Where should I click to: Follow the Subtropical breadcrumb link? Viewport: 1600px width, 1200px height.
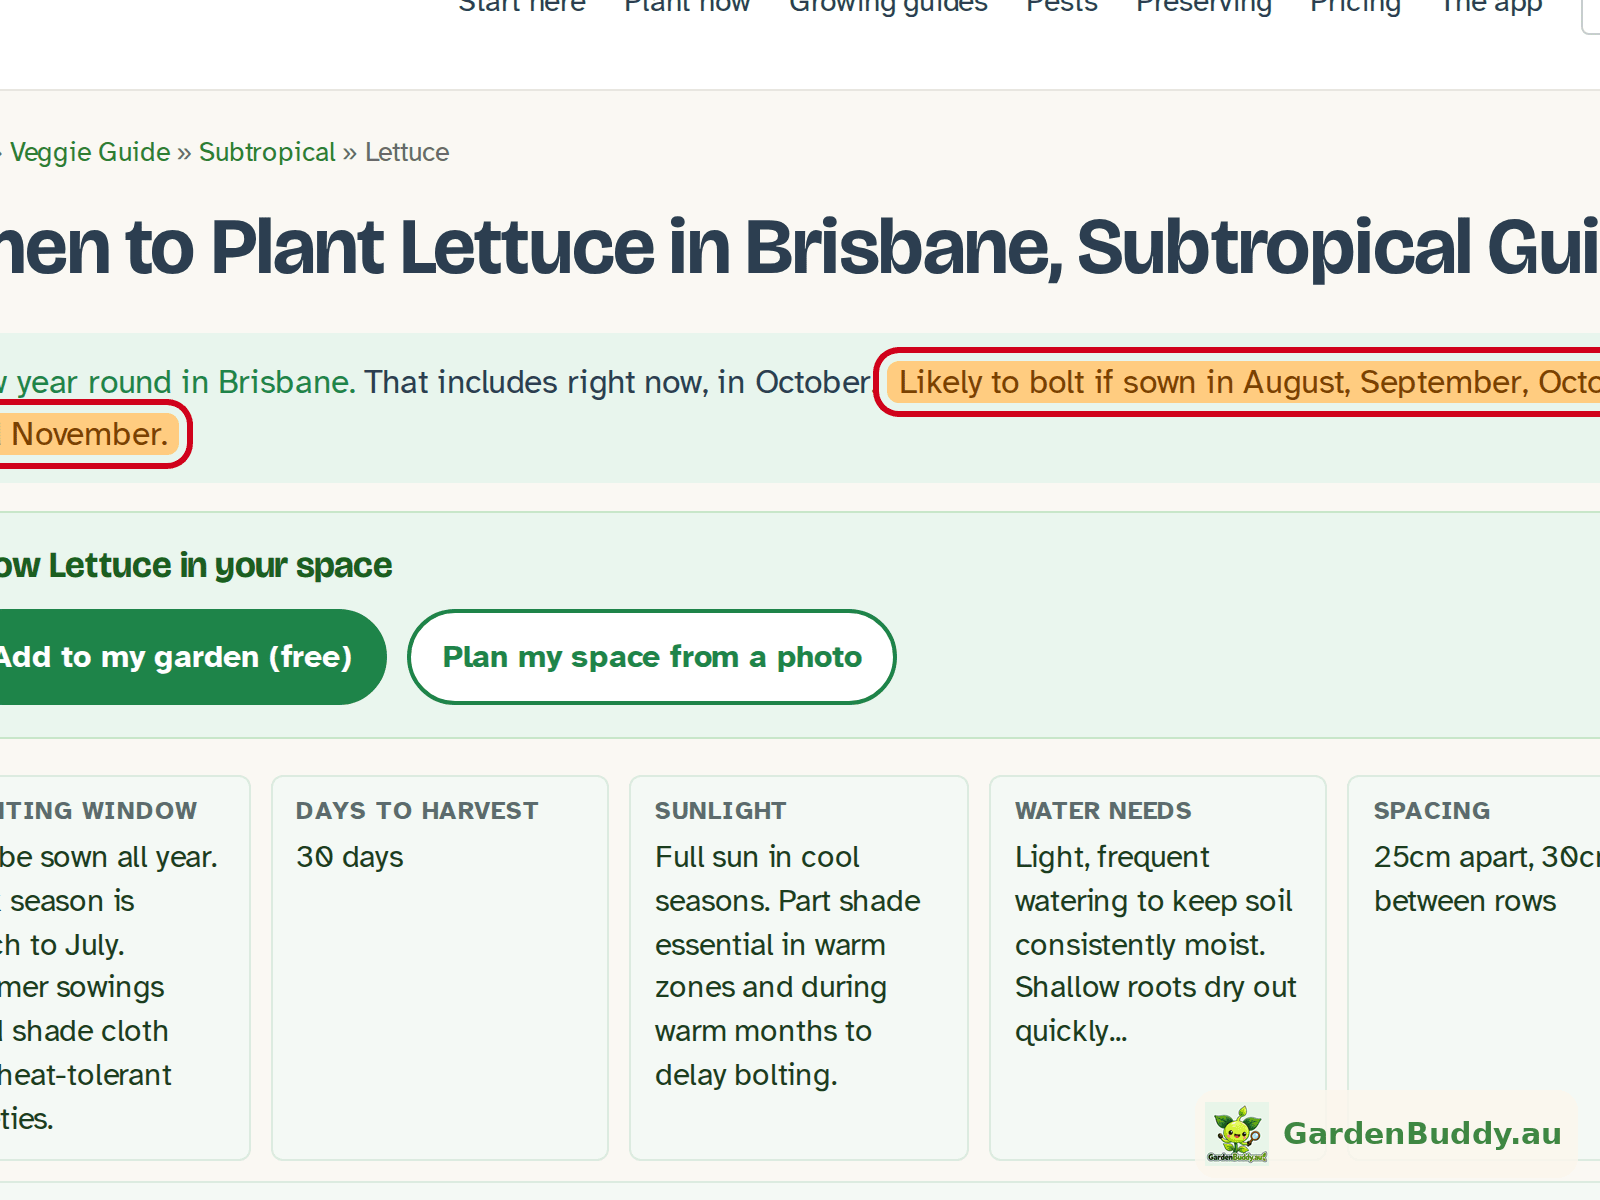(x=267, y=152)
